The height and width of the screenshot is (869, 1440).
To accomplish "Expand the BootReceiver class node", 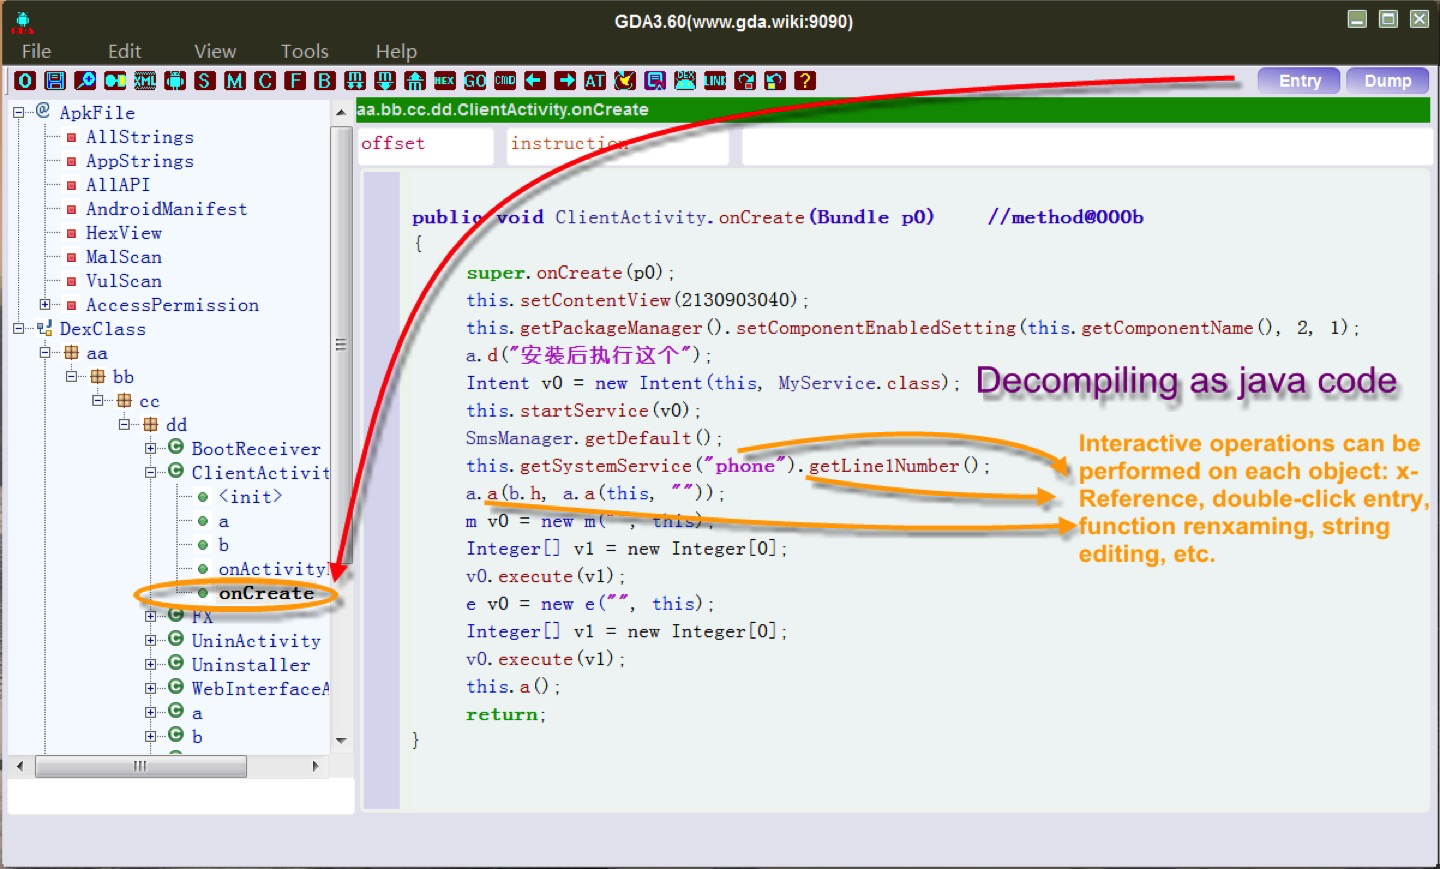I will pyautogui.click(x=150, y=448).
